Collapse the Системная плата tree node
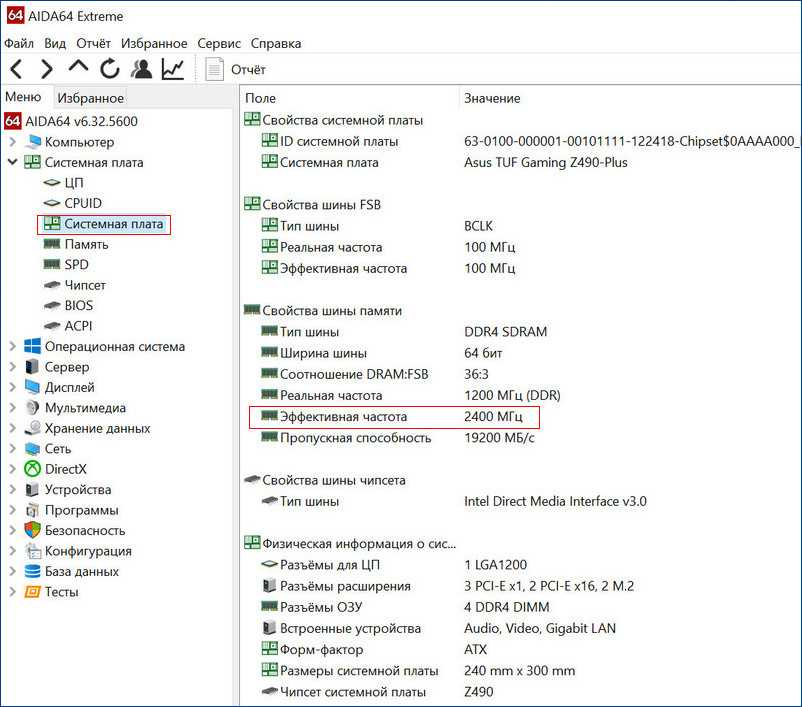The height and width of the screenshot is (707, 802). pyautogui.click(x=12, y=162)
